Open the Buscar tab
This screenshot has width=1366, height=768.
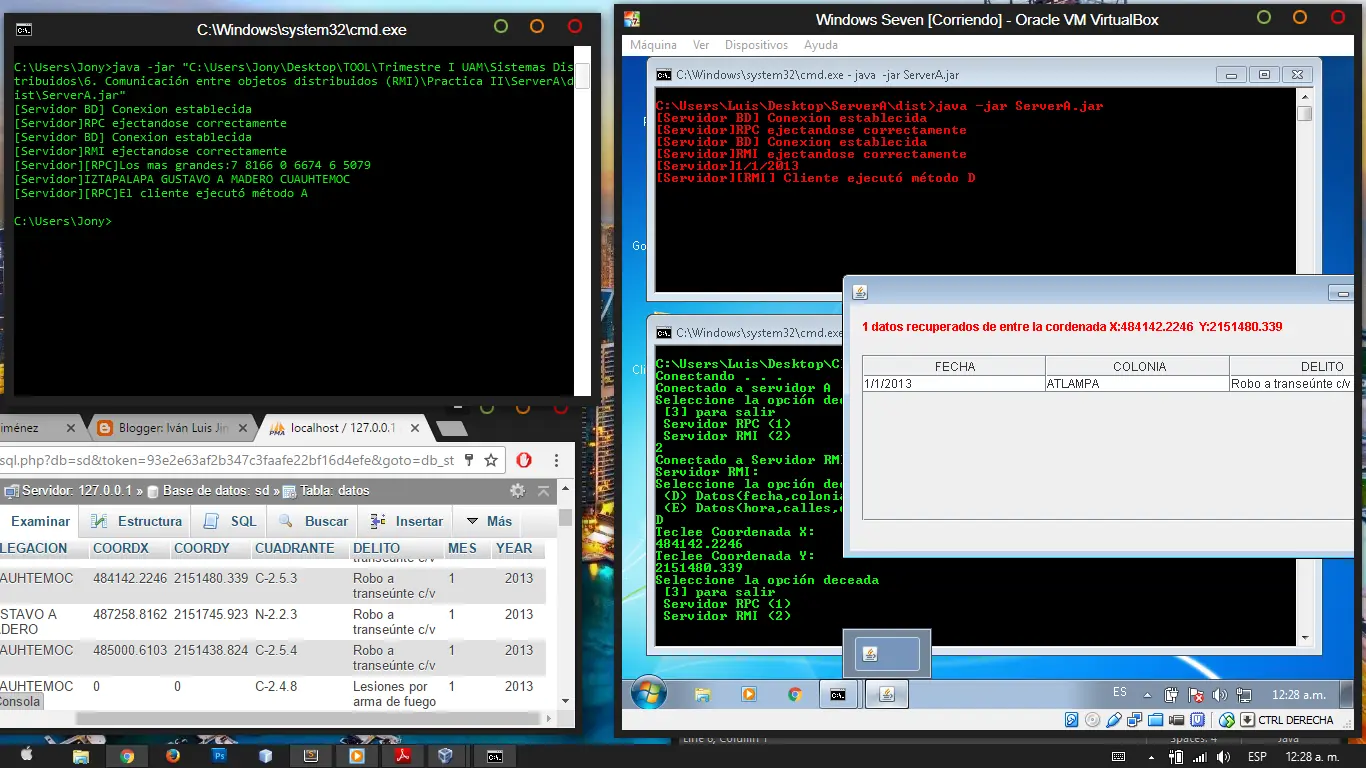(313, 521)
